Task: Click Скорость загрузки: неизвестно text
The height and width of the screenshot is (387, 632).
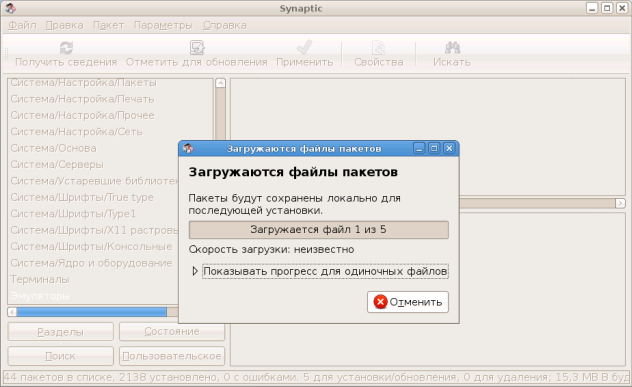Action: (271, 250)
